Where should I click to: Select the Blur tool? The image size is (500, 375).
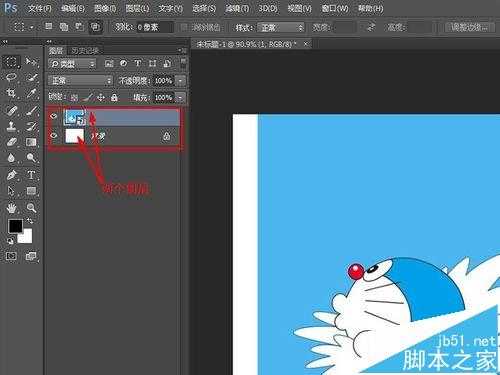click(x=11, y=158)
